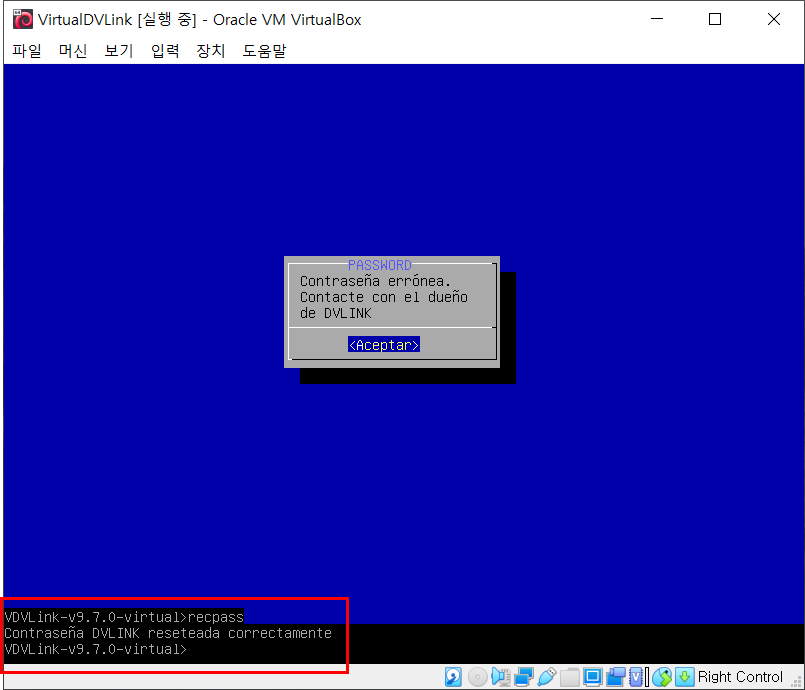Image resolution: width=805 pixels, height=690 pixels.
Task: Open the 머신 menu
Action: click(72, 50)
